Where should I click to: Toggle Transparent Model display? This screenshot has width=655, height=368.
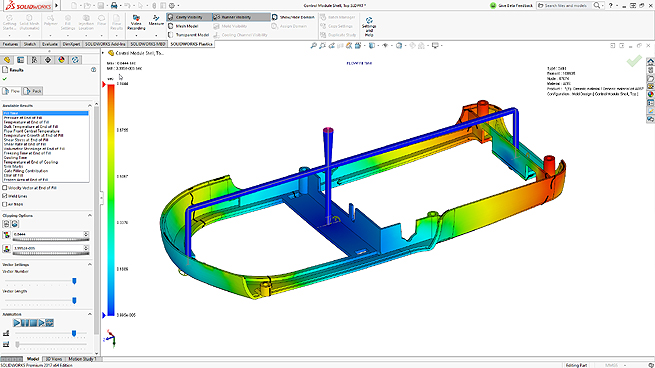(188, 35)
